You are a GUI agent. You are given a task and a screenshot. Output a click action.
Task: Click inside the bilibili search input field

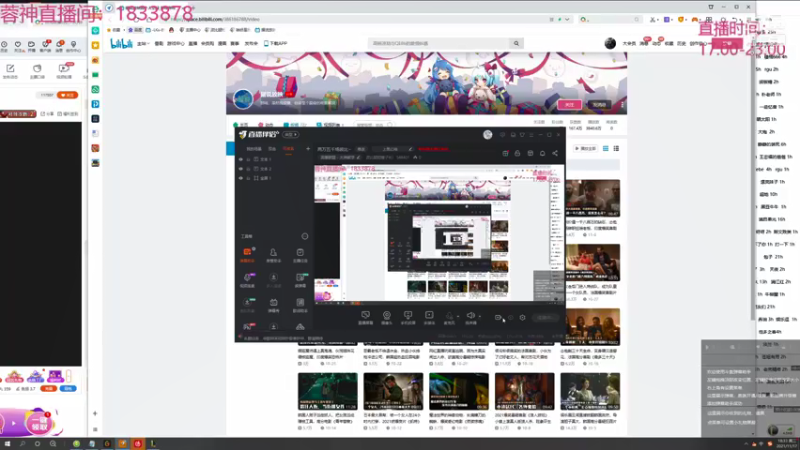tap(439, 43)
